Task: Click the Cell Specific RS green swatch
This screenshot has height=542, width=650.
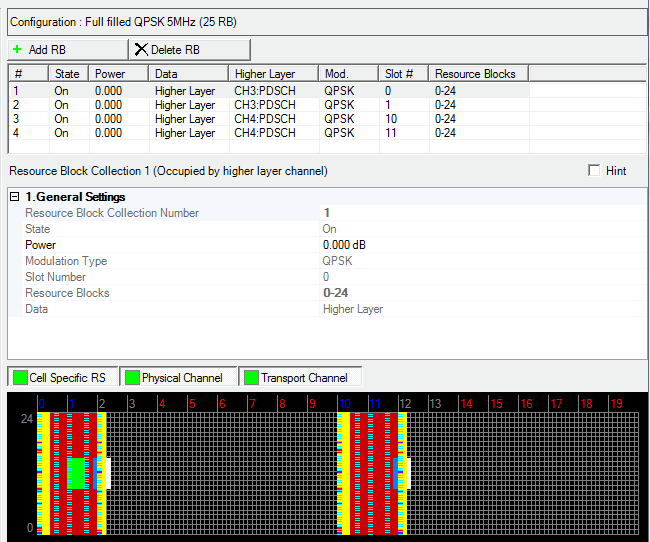Action: [19, 378]
